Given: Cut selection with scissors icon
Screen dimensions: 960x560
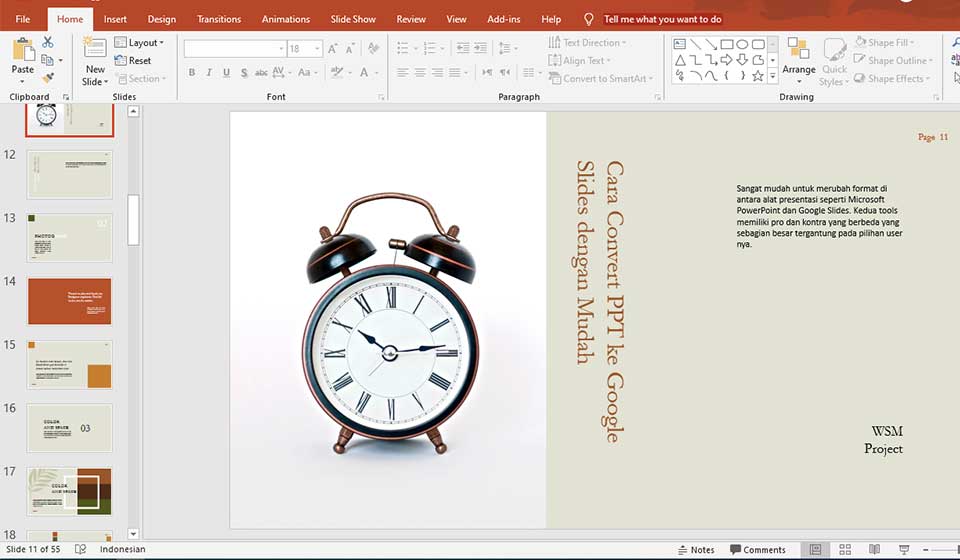Looking at the screenshot, I should 48,42.
